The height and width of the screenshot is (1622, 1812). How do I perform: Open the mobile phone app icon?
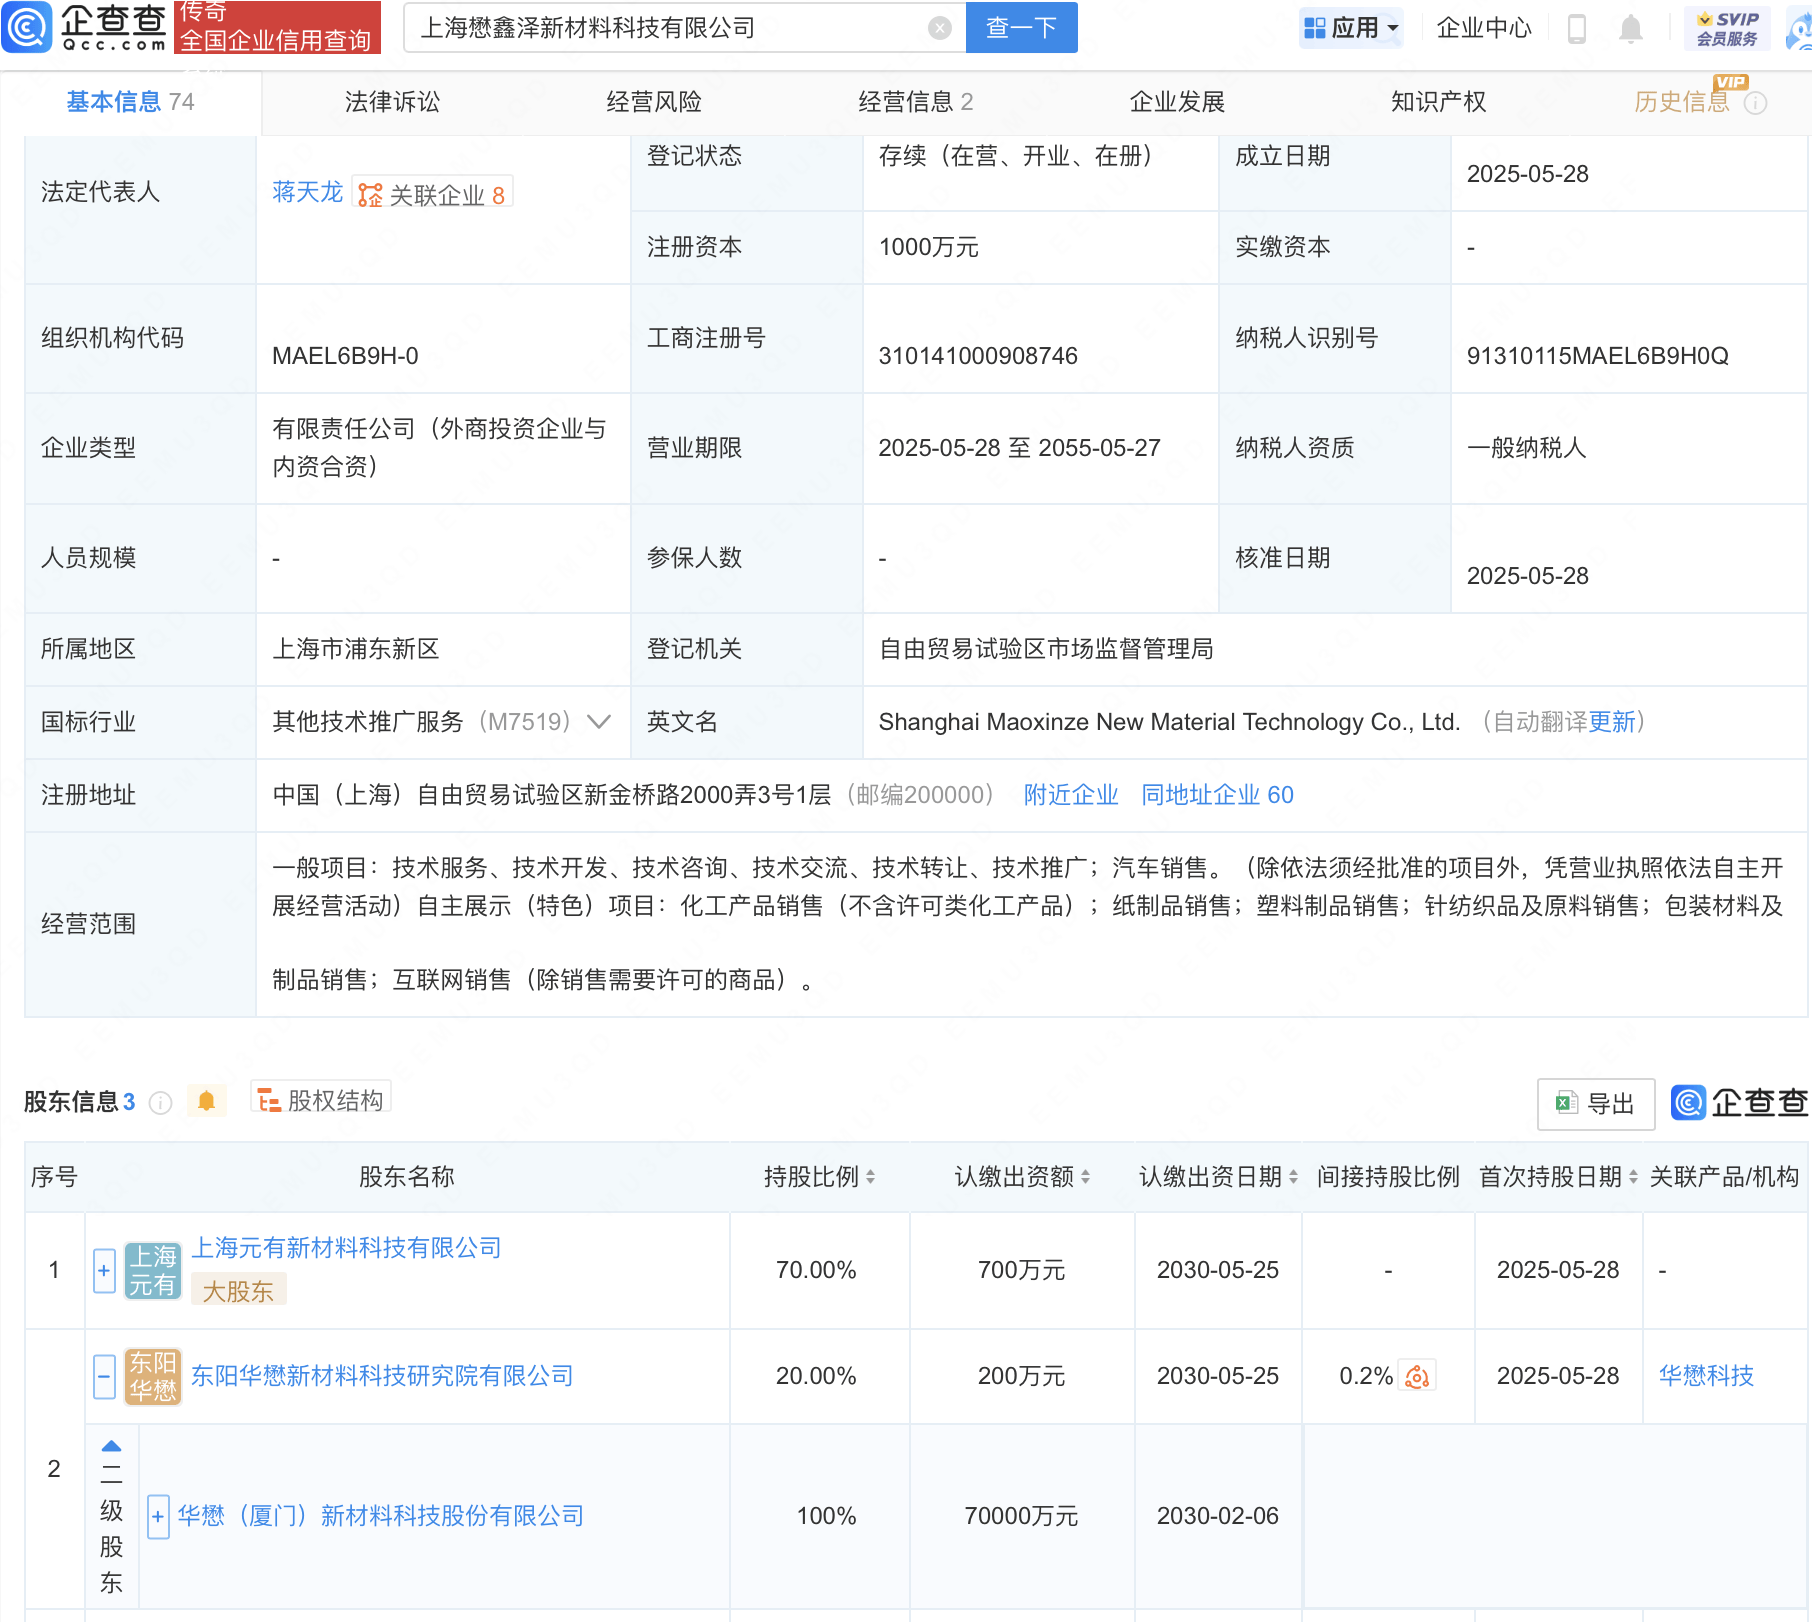[x=1577, y=29]
